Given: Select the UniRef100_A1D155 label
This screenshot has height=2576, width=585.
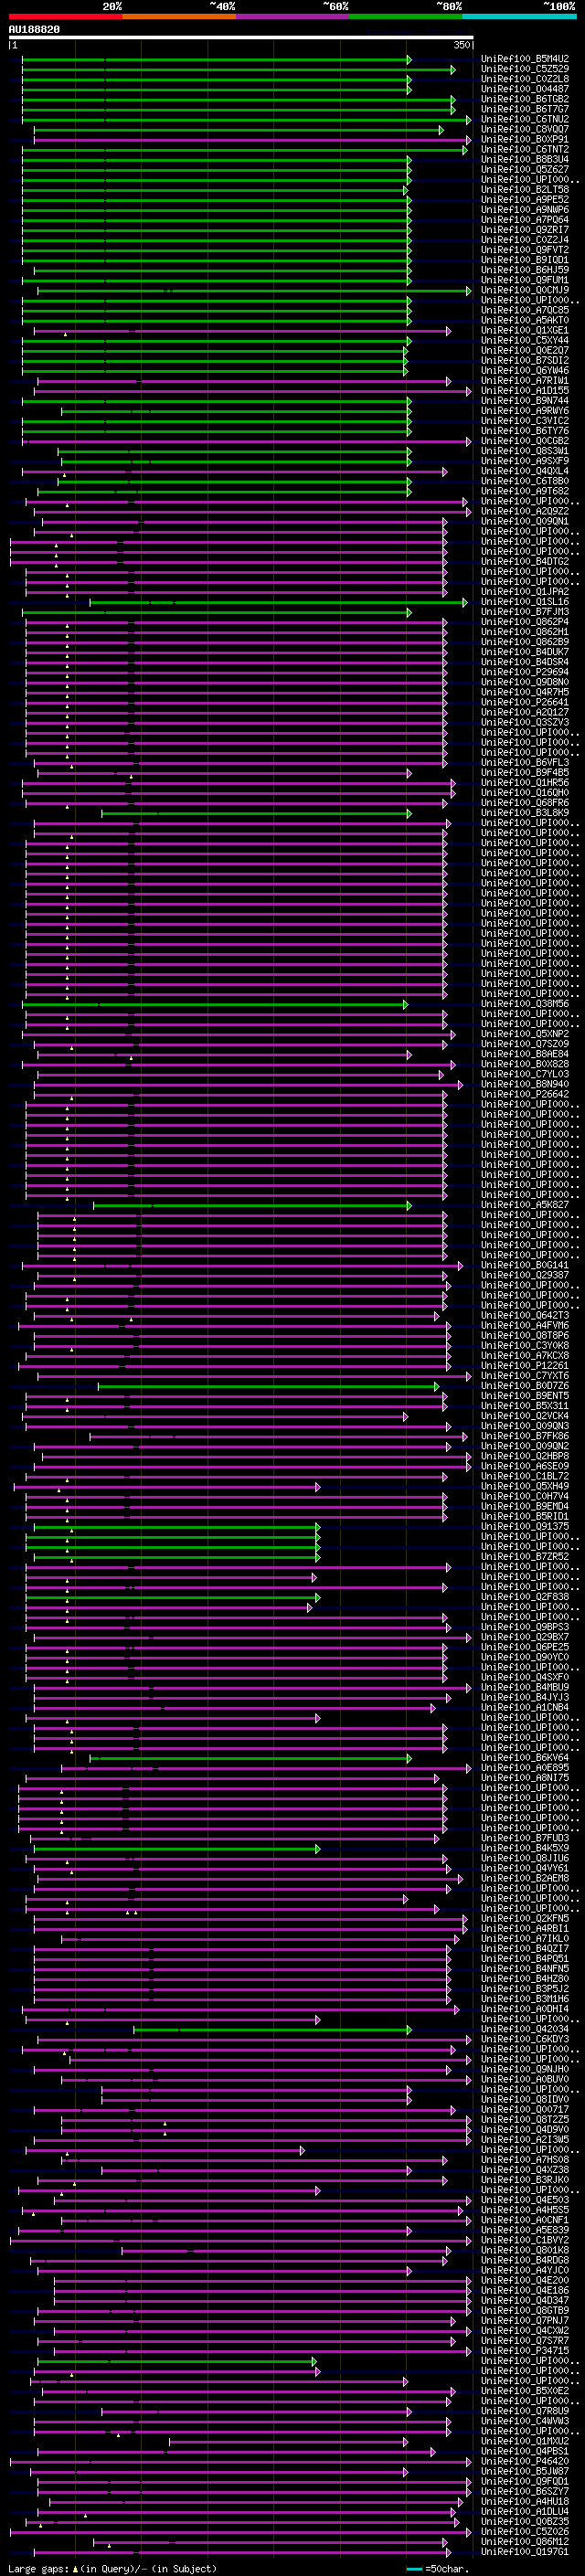Looking at the screenshot, I should [x=525, y=390].
